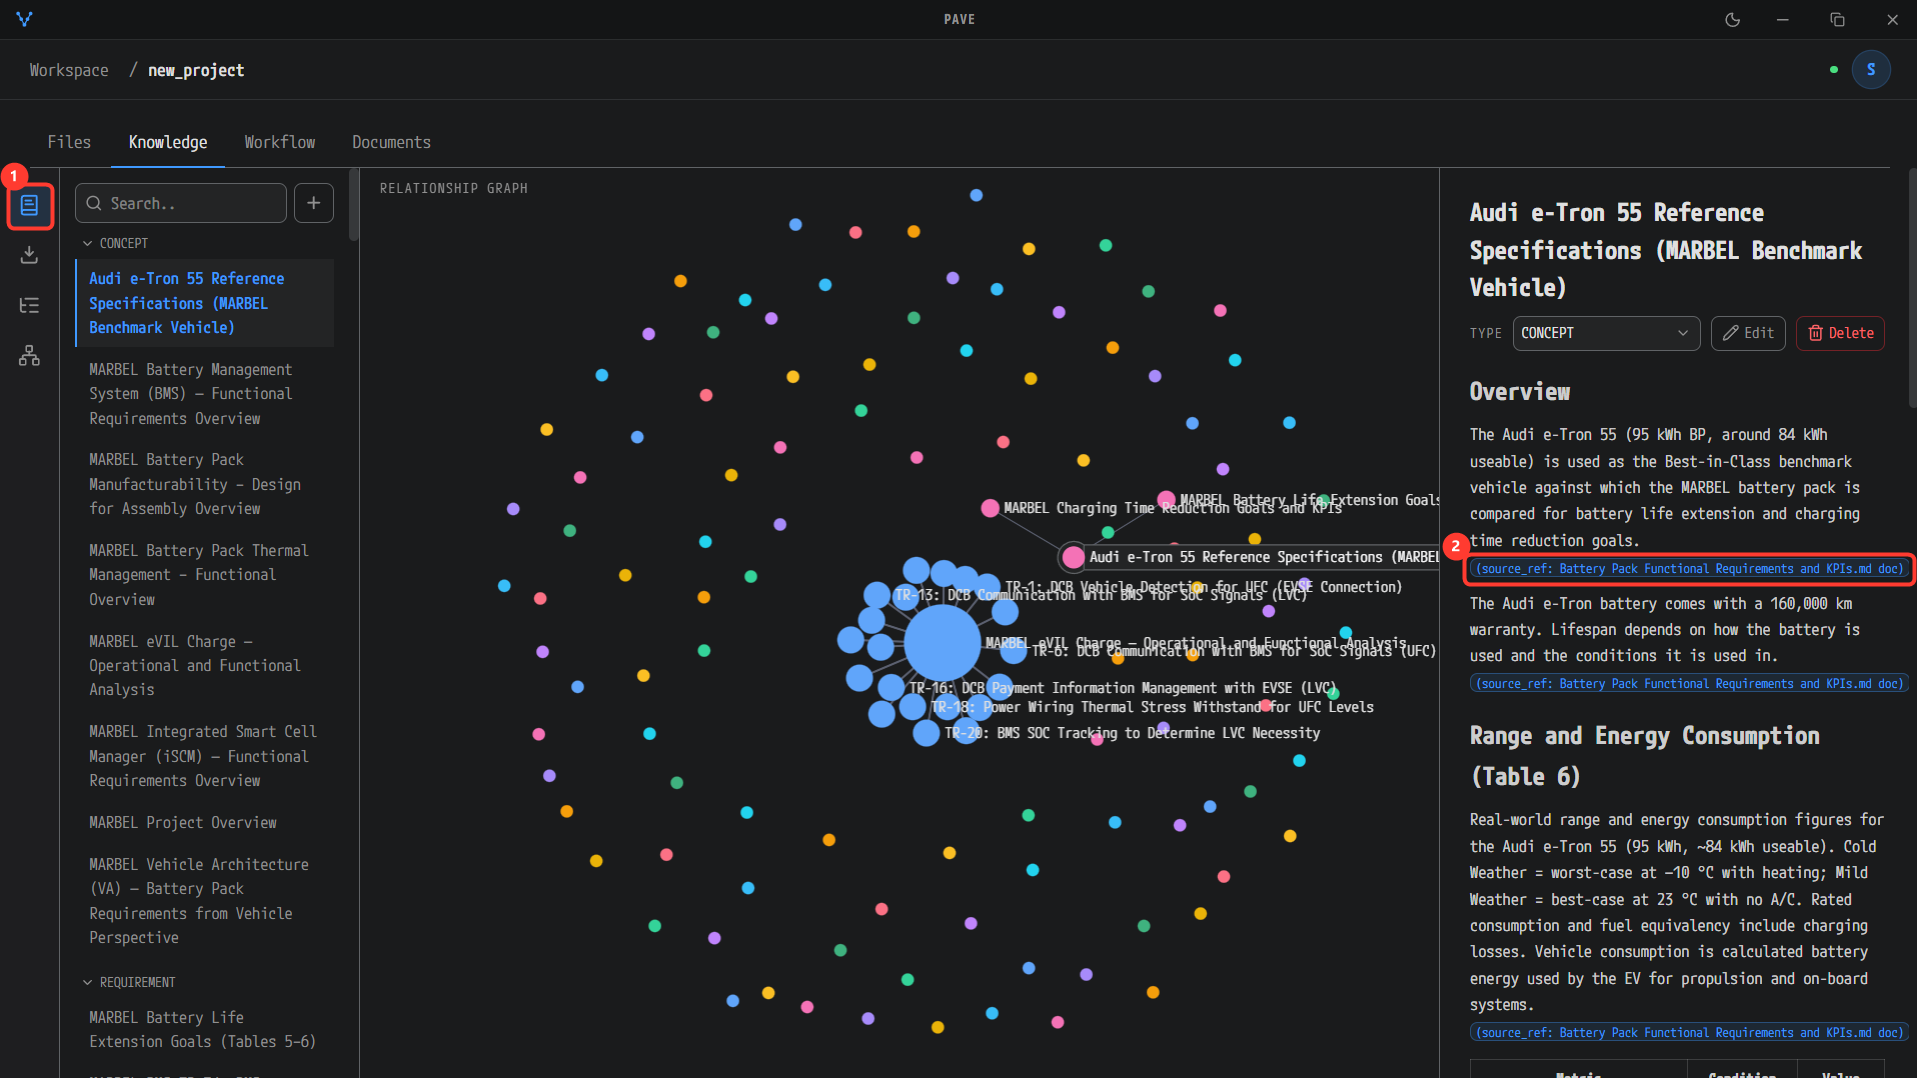Click the PAVE logo icon

coord(24,19)
